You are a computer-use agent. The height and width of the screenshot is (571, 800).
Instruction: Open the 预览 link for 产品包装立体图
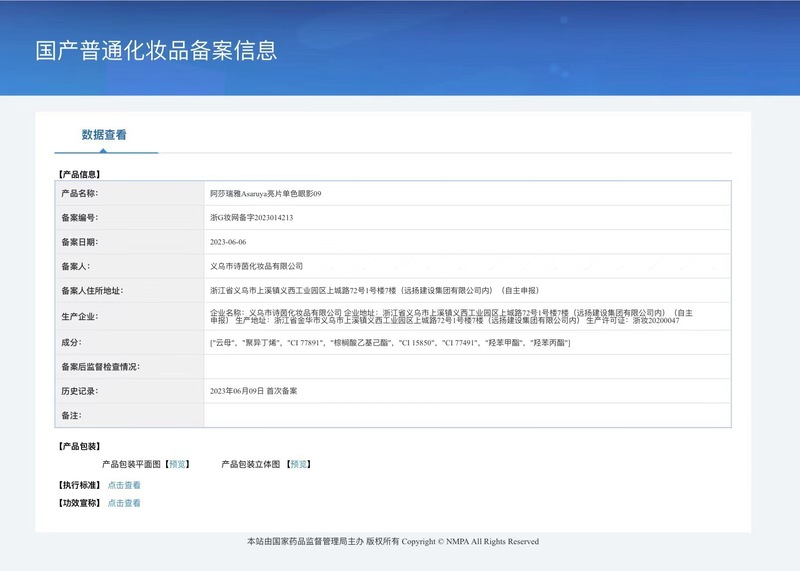coord(299,464)
